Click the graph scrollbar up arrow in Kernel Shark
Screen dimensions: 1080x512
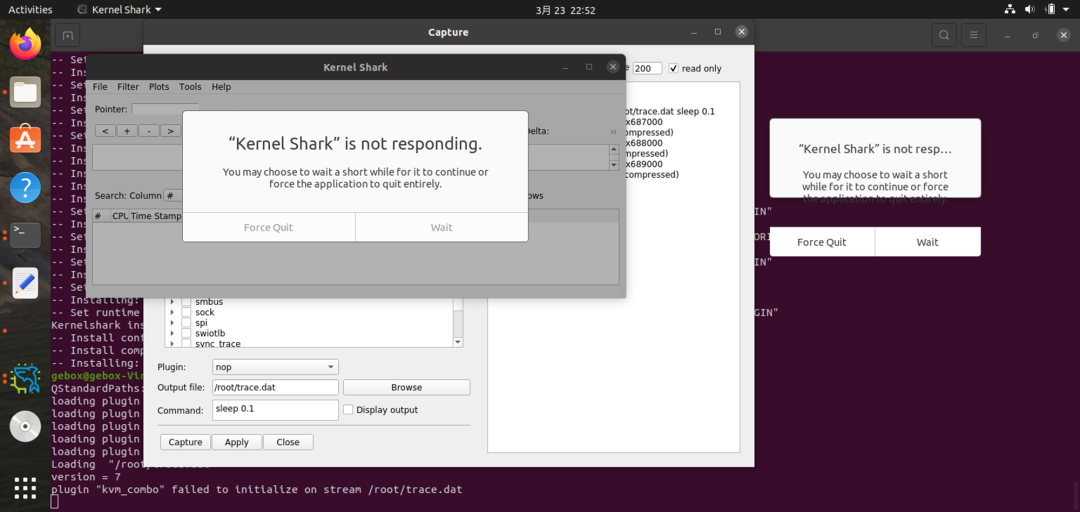[x=614, y=150]
